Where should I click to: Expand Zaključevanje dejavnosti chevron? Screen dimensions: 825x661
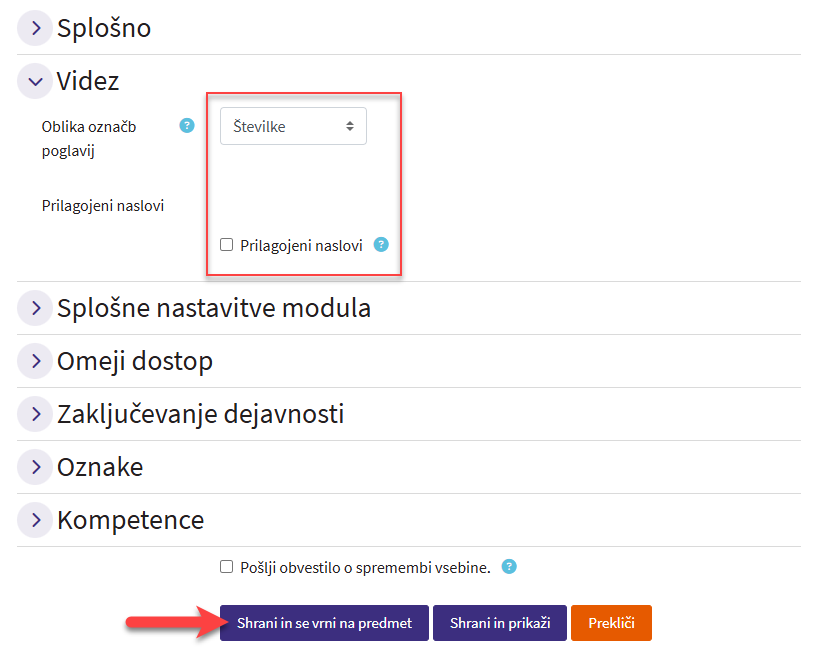click(x=35, y=414)
